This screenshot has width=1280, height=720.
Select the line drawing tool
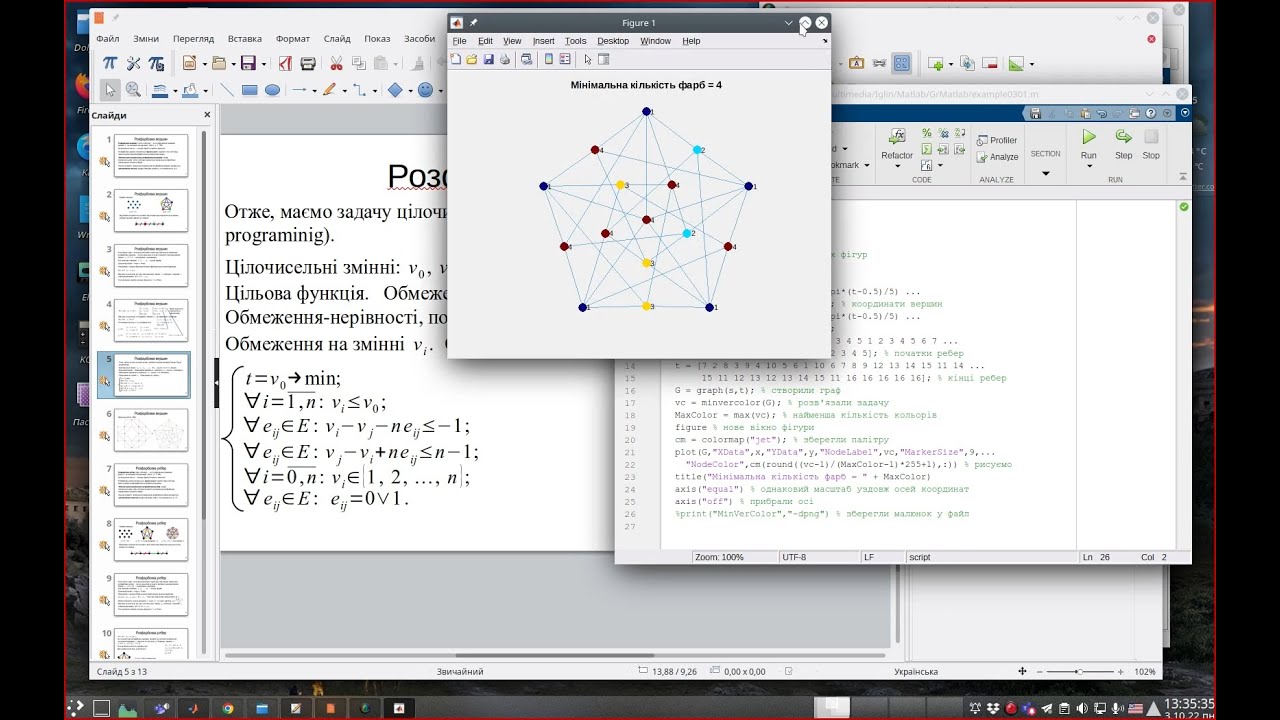coord(227,90)
